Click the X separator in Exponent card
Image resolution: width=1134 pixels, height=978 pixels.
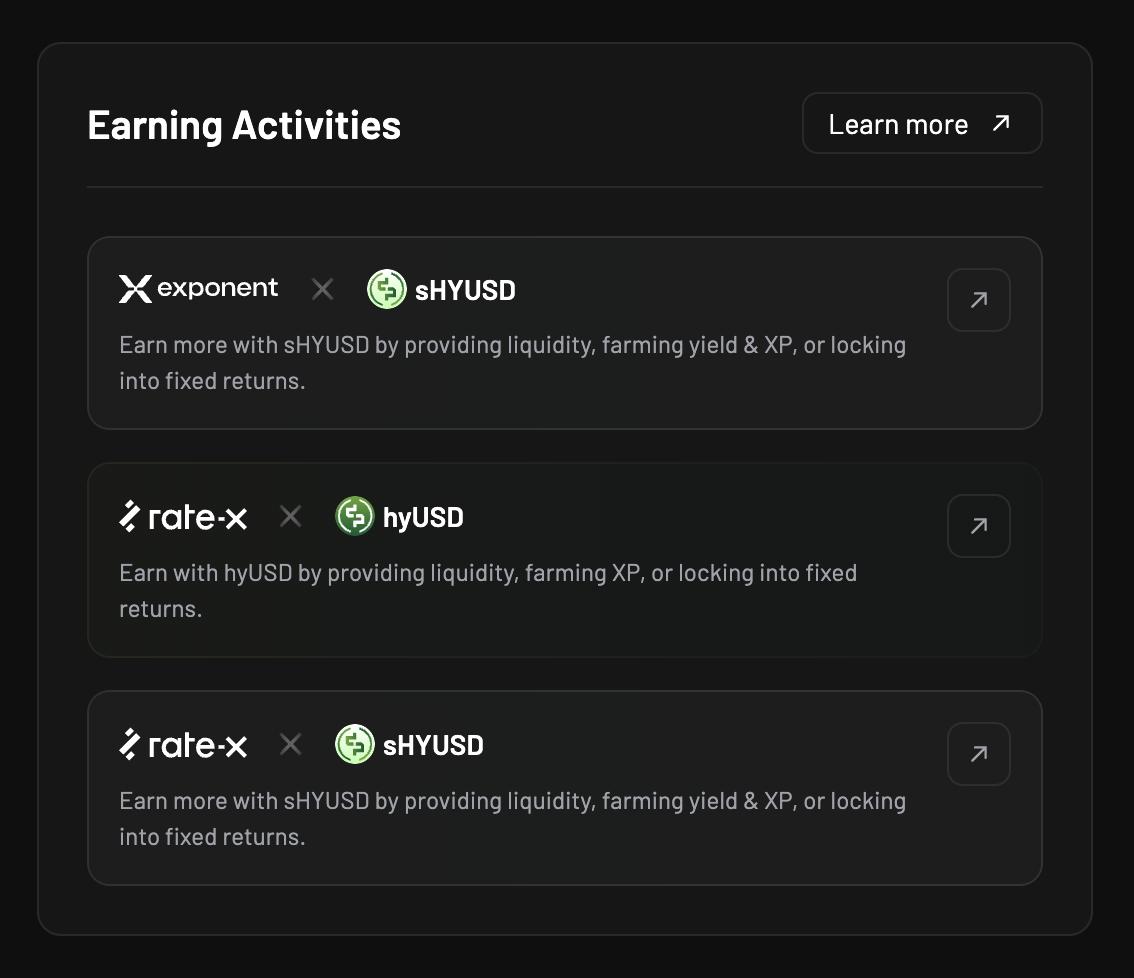pos(323,289)
